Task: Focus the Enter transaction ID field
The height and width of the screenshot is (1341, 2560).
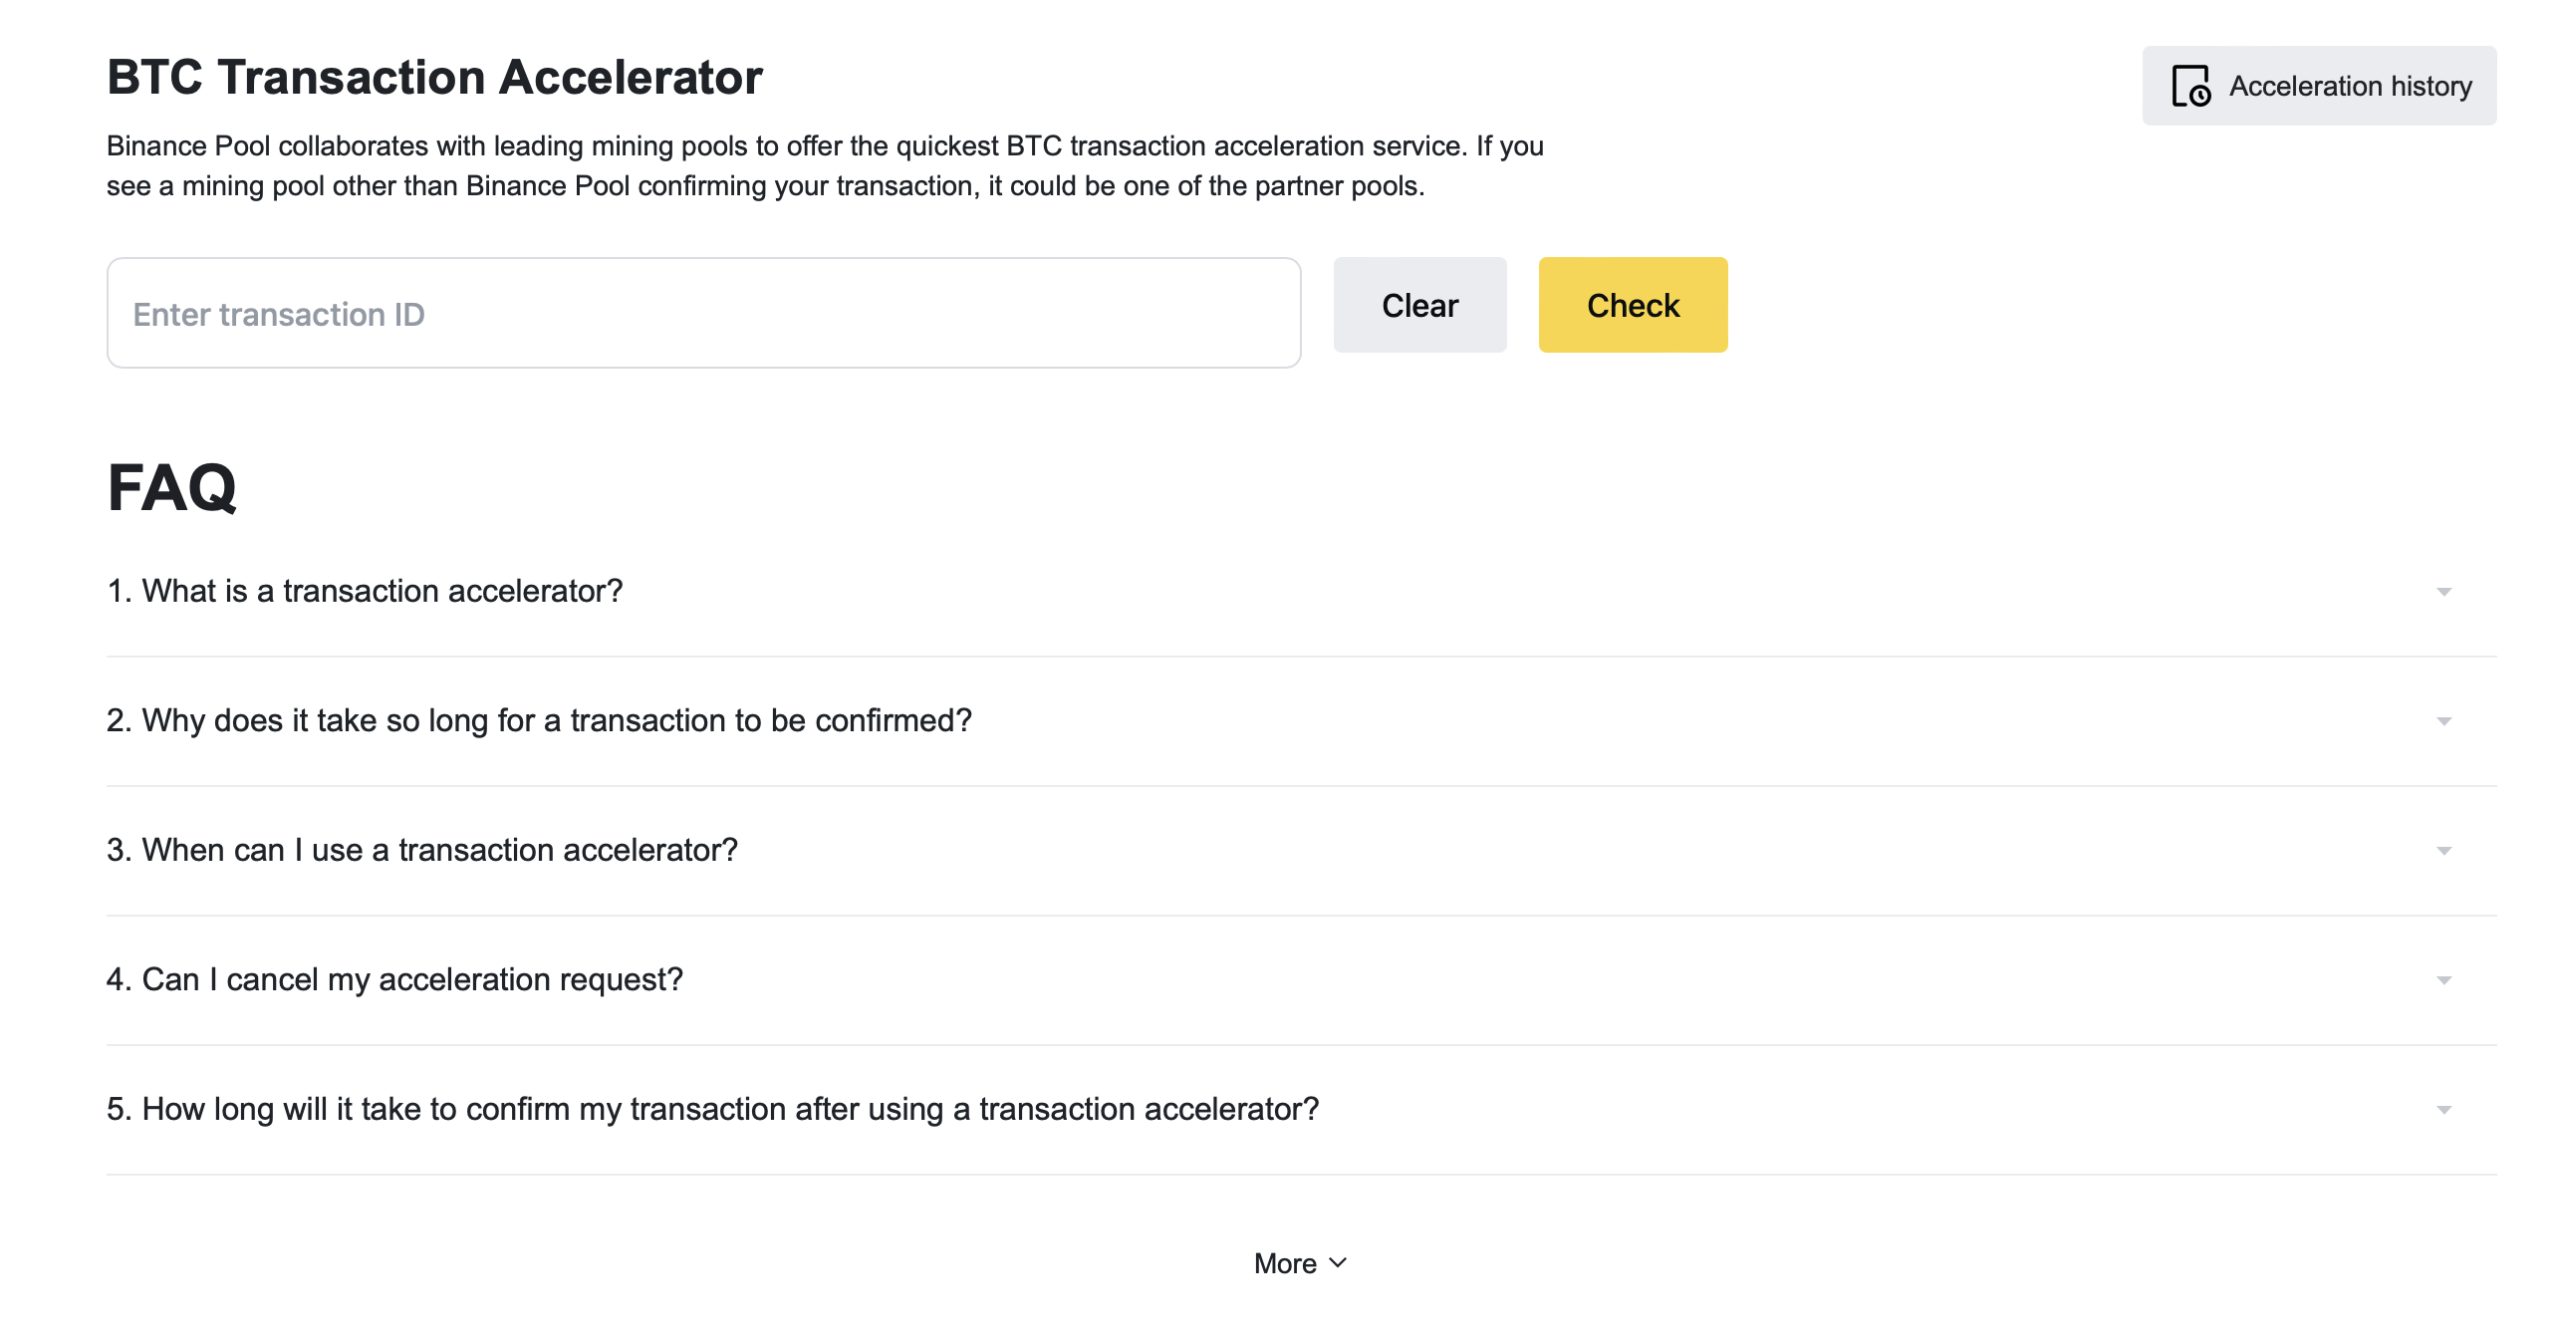Action: click(702, 313)
